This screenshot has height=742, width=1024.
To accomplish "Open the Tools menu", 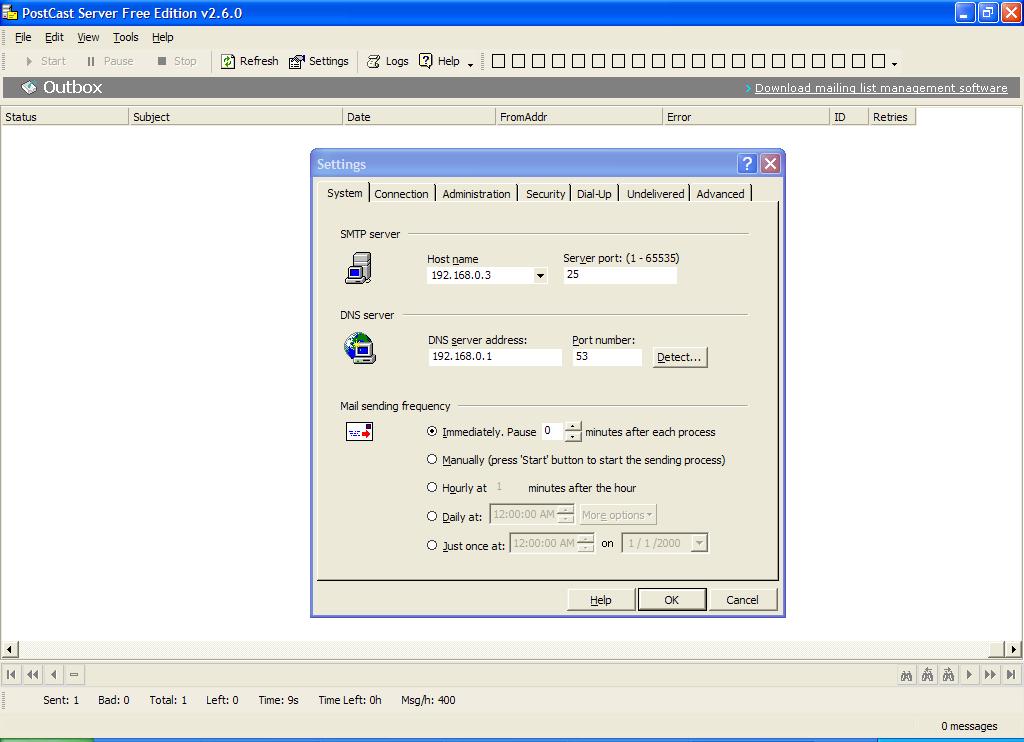I will coord(125,37).
